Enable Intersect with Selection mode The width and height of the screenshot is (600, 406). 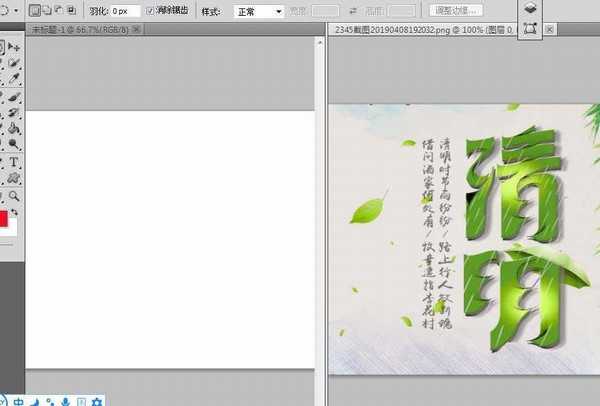click(x=70, y=10)
